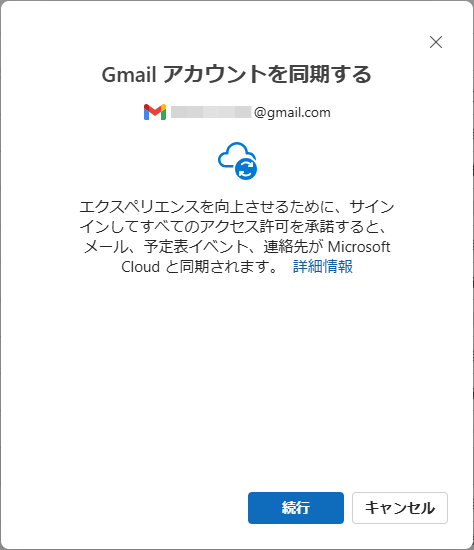This screenshot has height=550, width=474.
Task: Click the title Gmail アカウントを同期する
Action: pyautogui.click(x=236, y=74)
